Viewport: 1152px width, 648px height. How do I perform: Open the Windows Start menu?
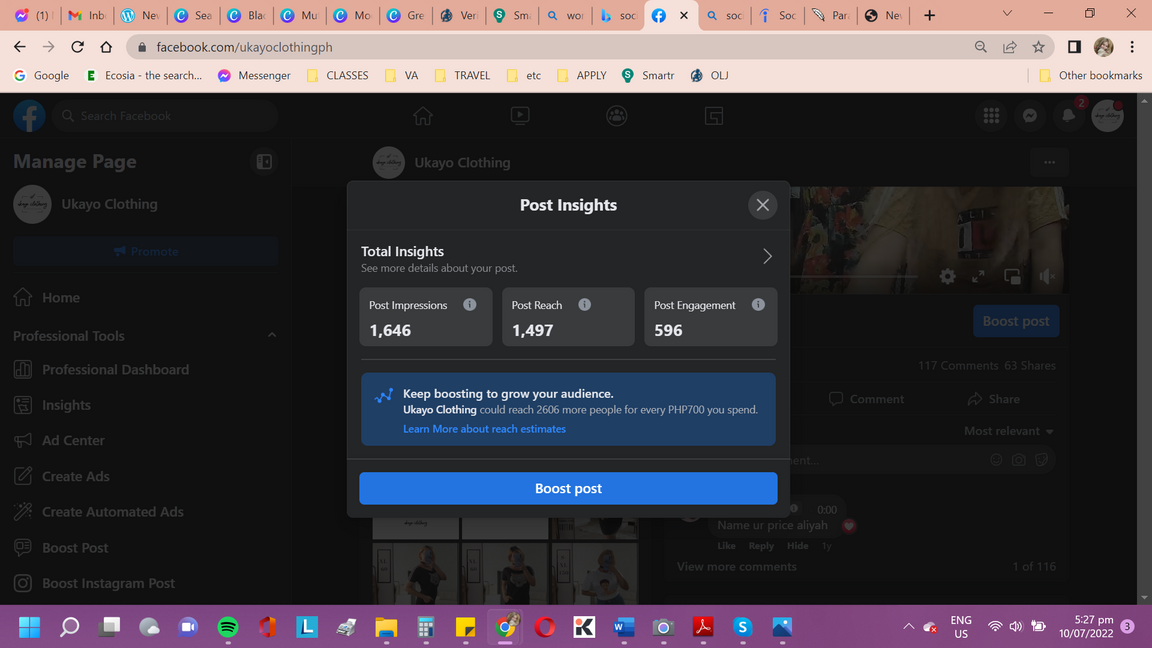pyautogui.click(x=29, y=627)
